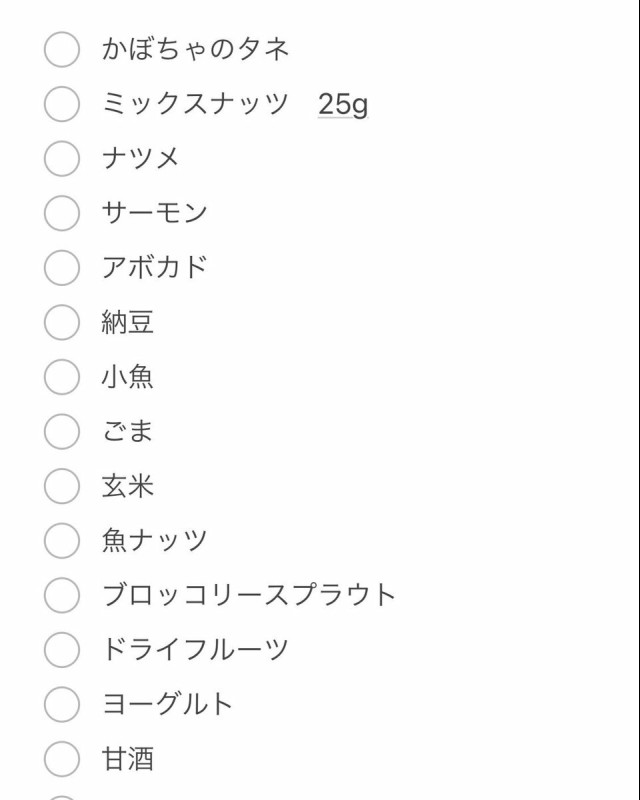Image resolution: width=640 pixels, height=800 pixels.
Task: Complete the 玄米 item
Action: [61, 486]
